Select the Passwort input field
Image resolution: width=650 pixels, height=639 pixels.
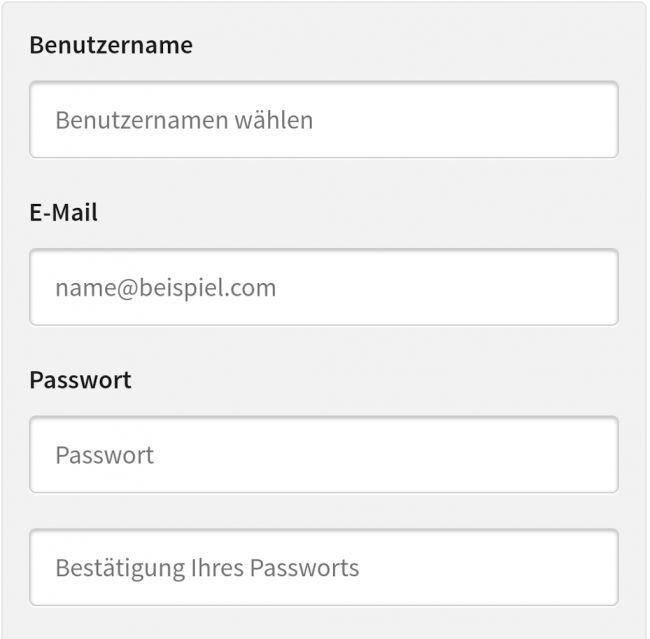point(324,456)
